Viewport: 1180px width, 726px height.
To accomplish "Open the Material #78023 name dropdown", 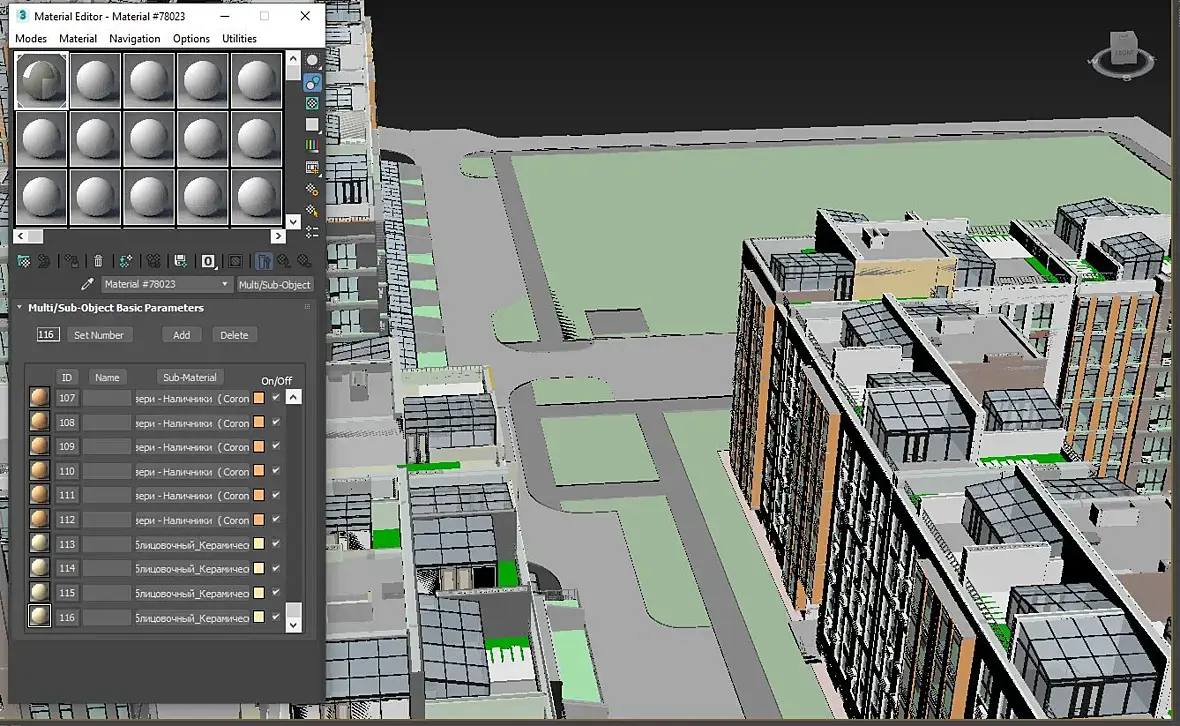I will (225, 285).
